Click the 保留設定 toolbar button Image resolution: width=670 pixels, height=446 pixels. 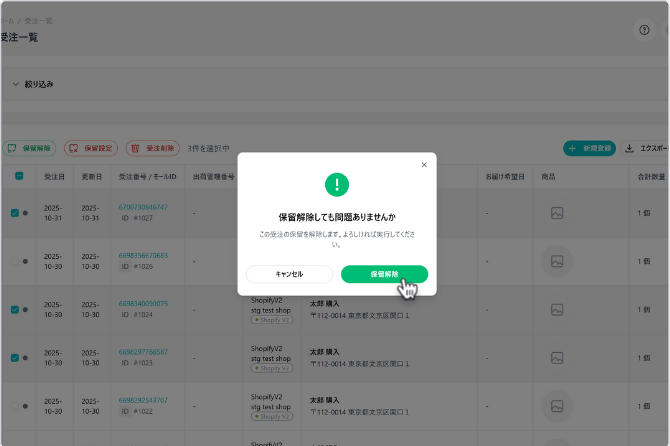click(x=91, y=148)
